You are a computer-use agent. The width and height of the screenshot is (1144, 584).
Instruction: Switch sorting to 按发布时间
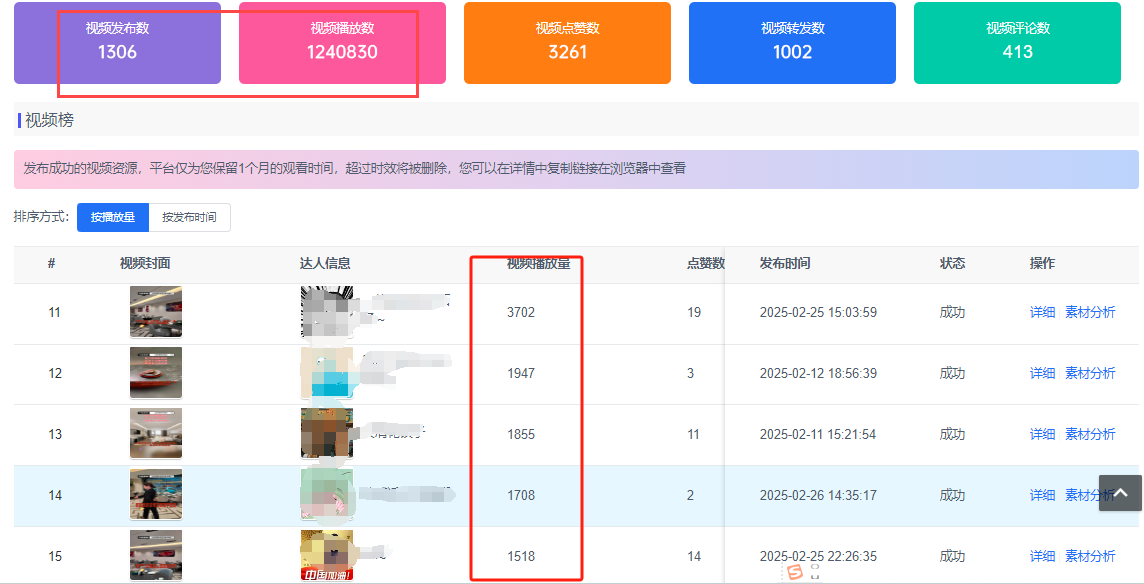pyautogui.click(x=189, y=217)
